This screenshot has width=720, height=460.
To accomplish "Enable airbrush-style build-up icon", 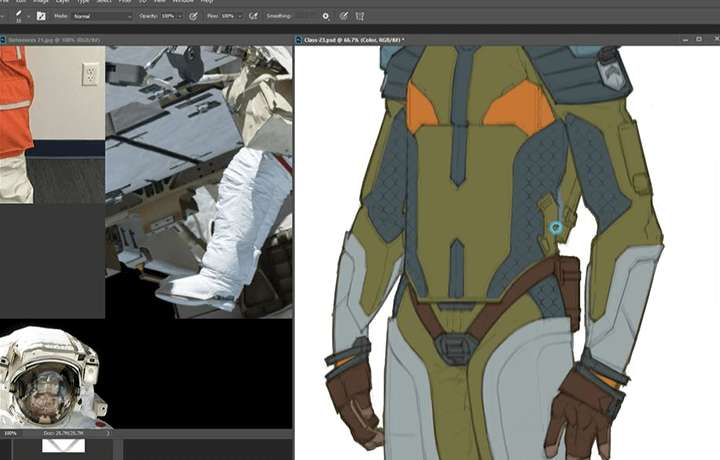I will click(x=253, y=16).
